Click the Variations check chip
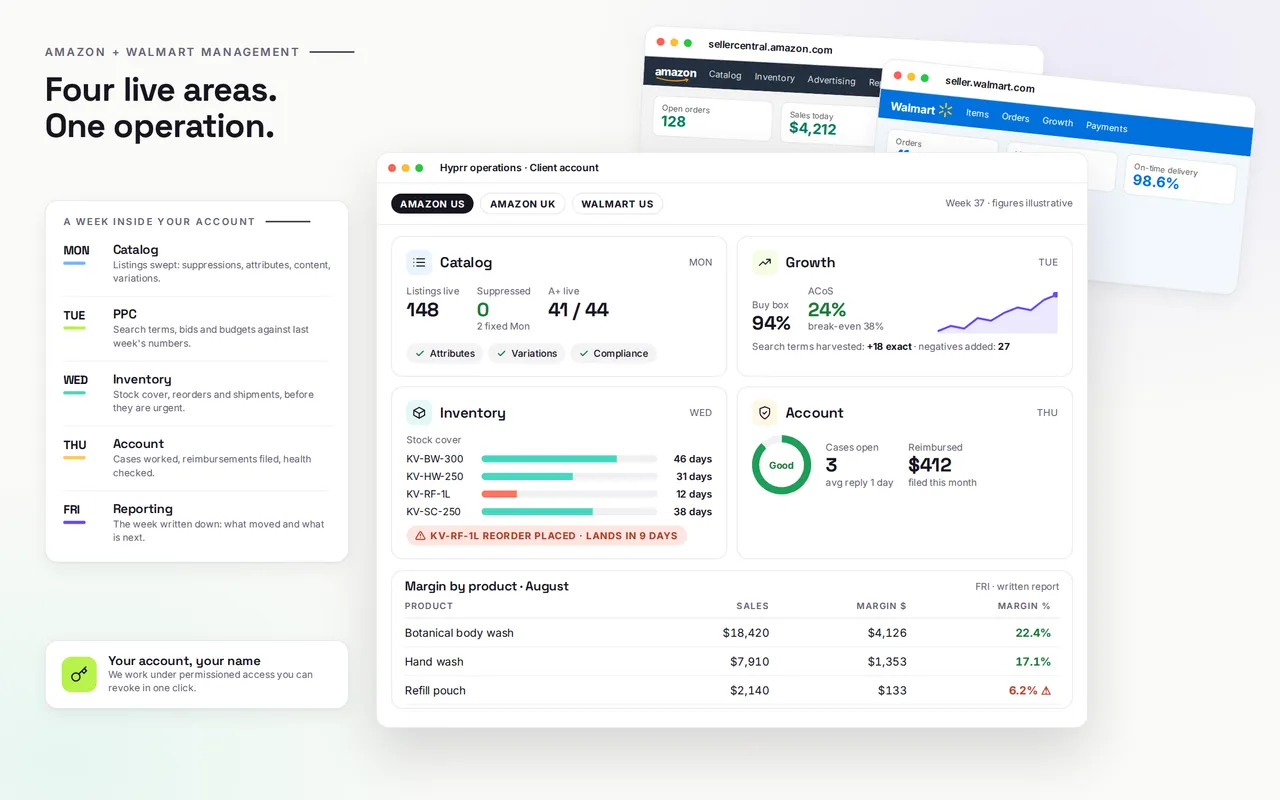Viewport: 1280px width, 800px height. point(527,353)
